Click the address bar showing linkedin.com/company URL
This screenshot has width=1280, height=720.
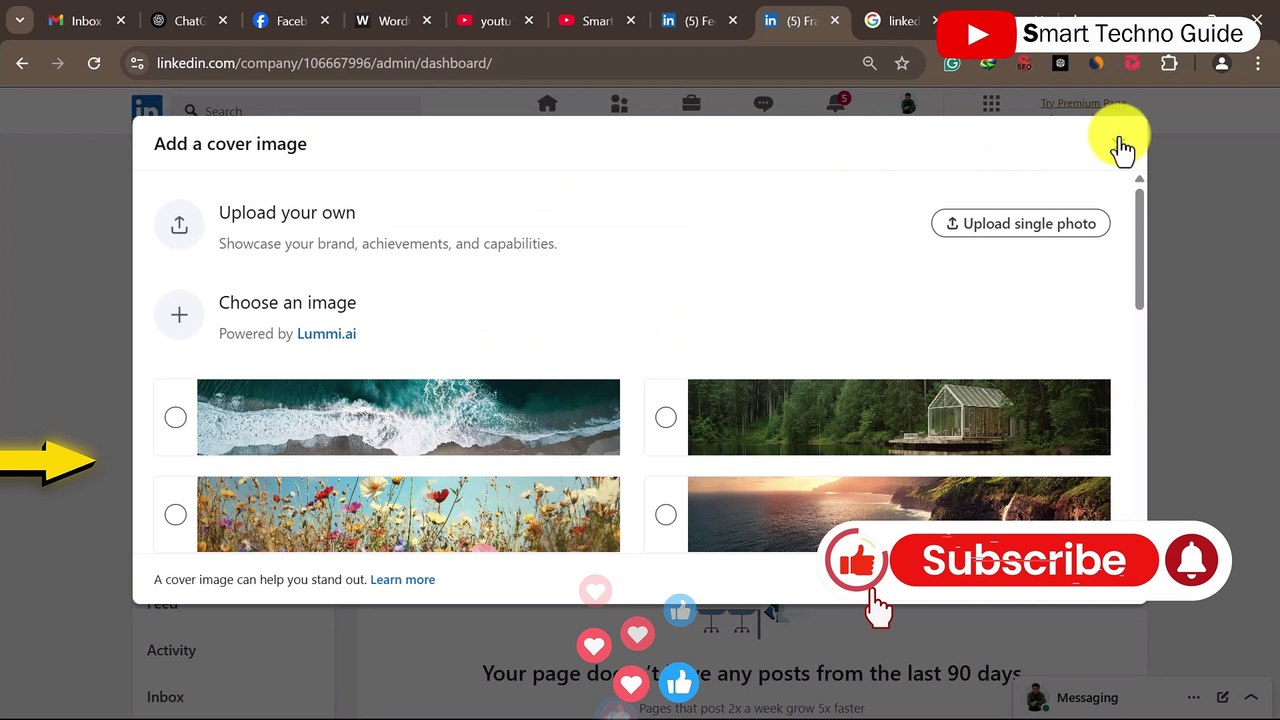coord(500,63)
